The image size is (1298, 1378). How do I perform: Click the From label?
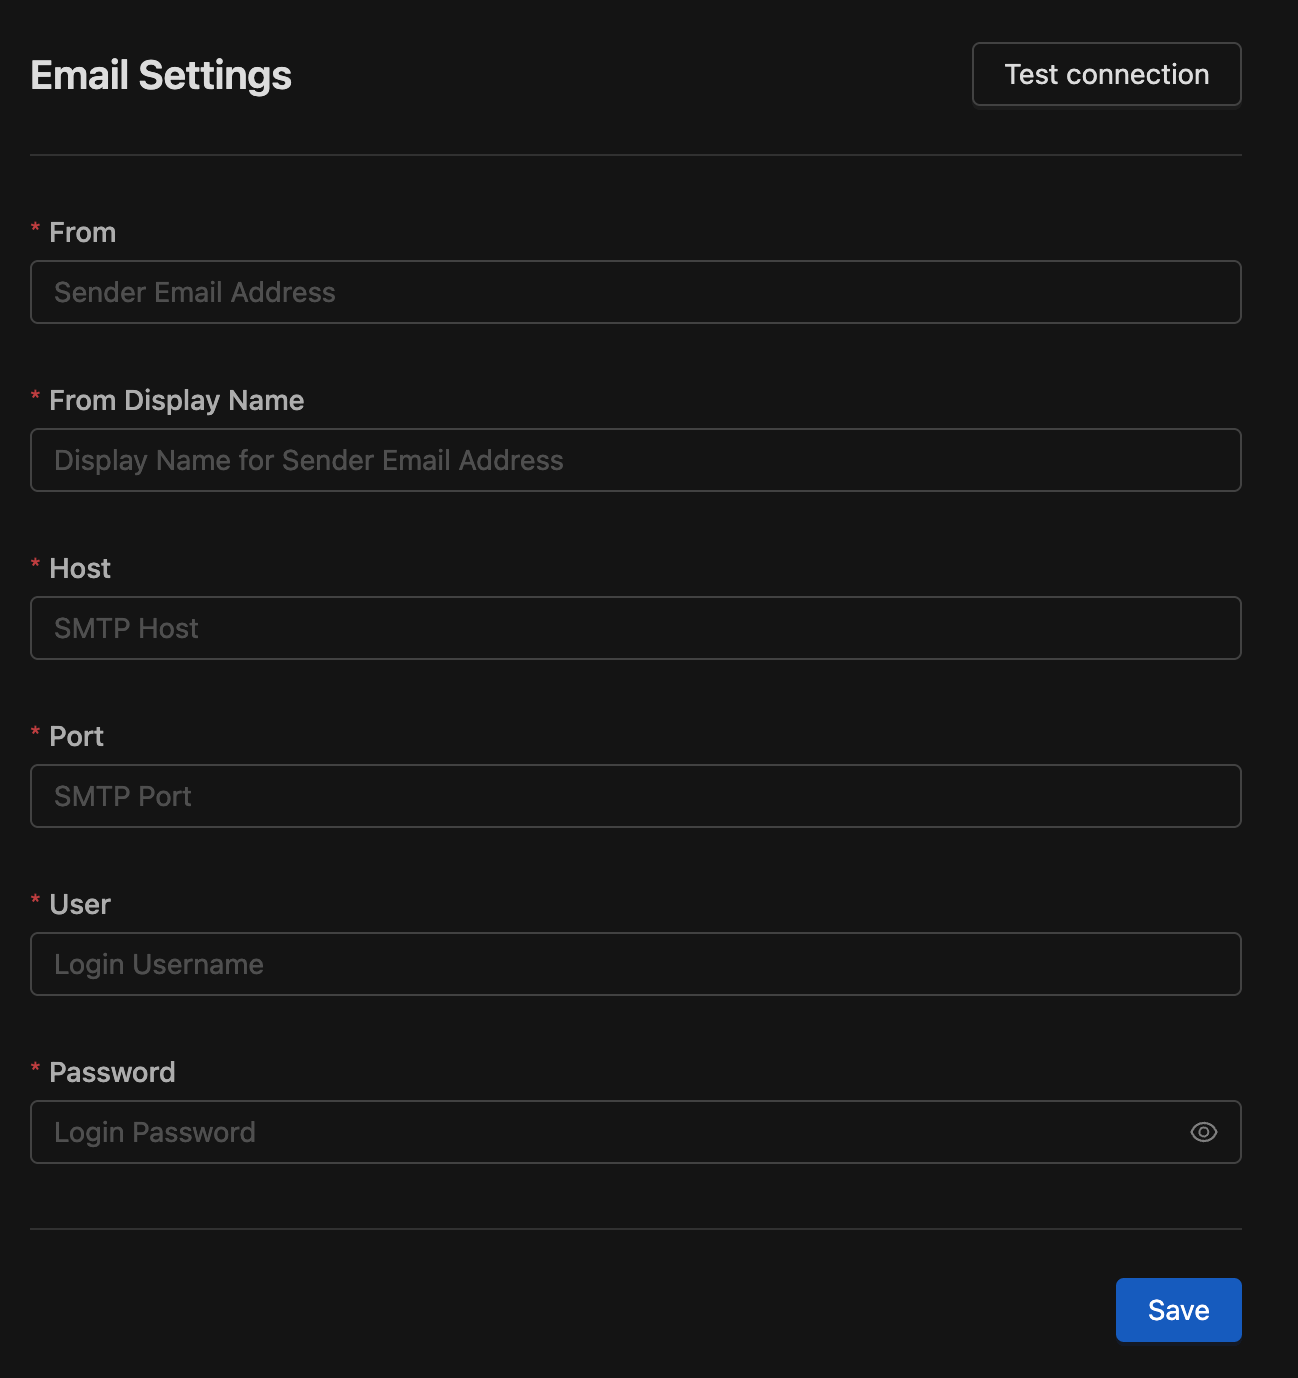[x=83, y=232]
